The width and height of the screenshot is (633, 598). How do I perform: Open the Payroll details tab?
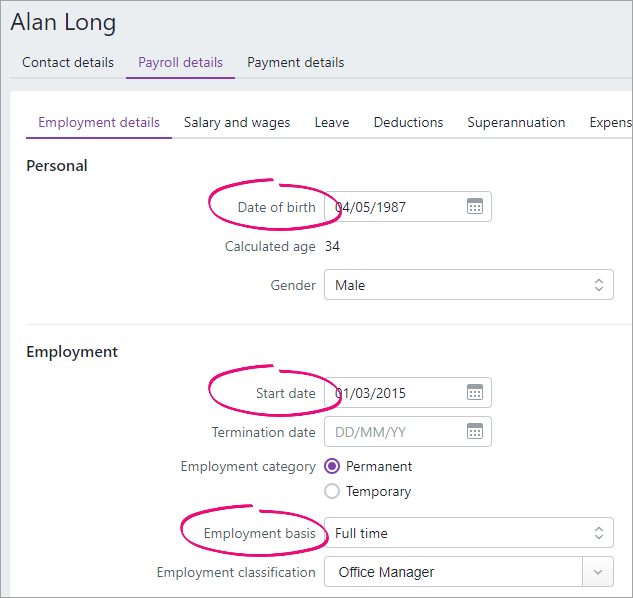pyautogui.click(x=180, y=63)
